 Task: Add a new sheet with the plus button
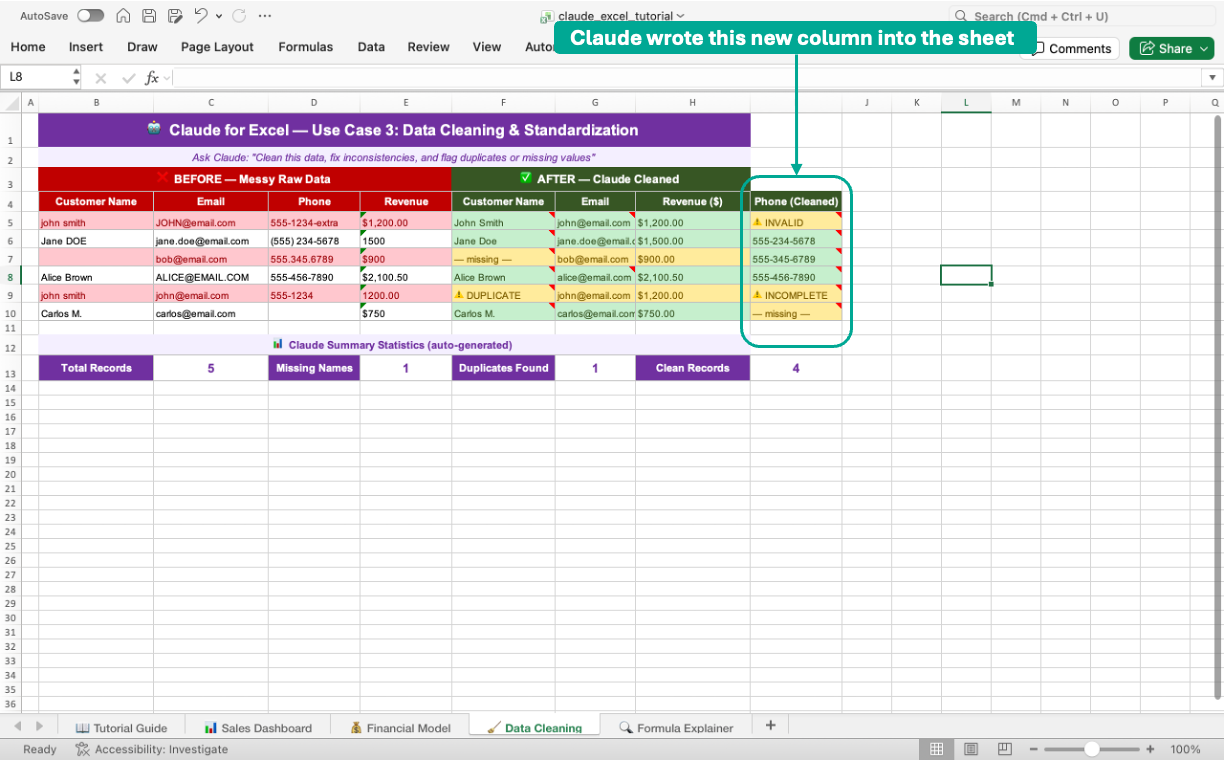770,724
